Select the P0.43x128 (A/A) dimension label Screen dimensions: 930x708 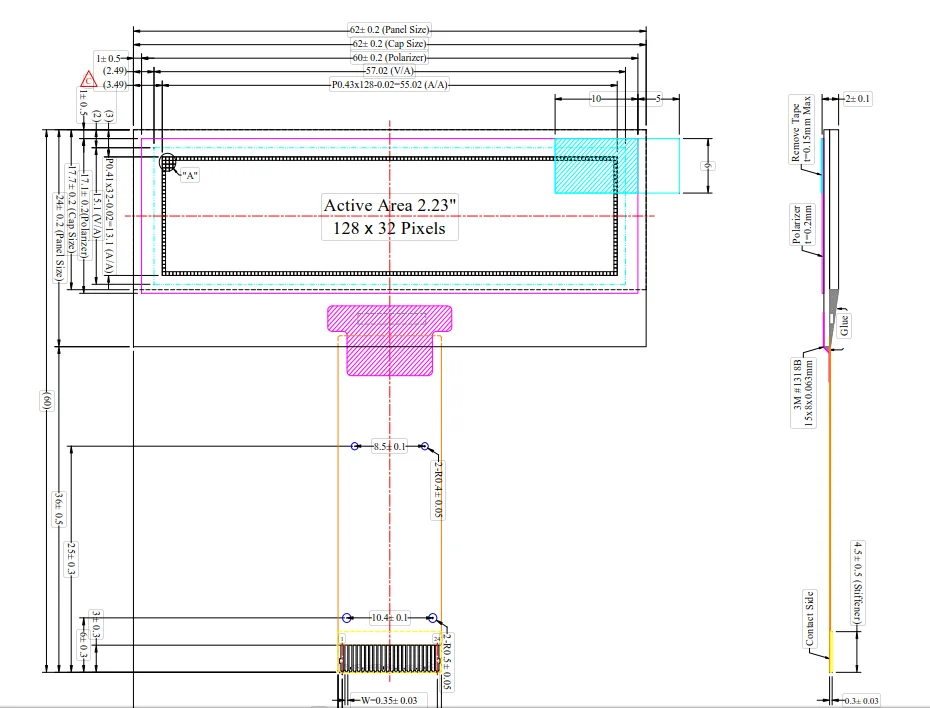pyautogui.click(x=390, y=85)
